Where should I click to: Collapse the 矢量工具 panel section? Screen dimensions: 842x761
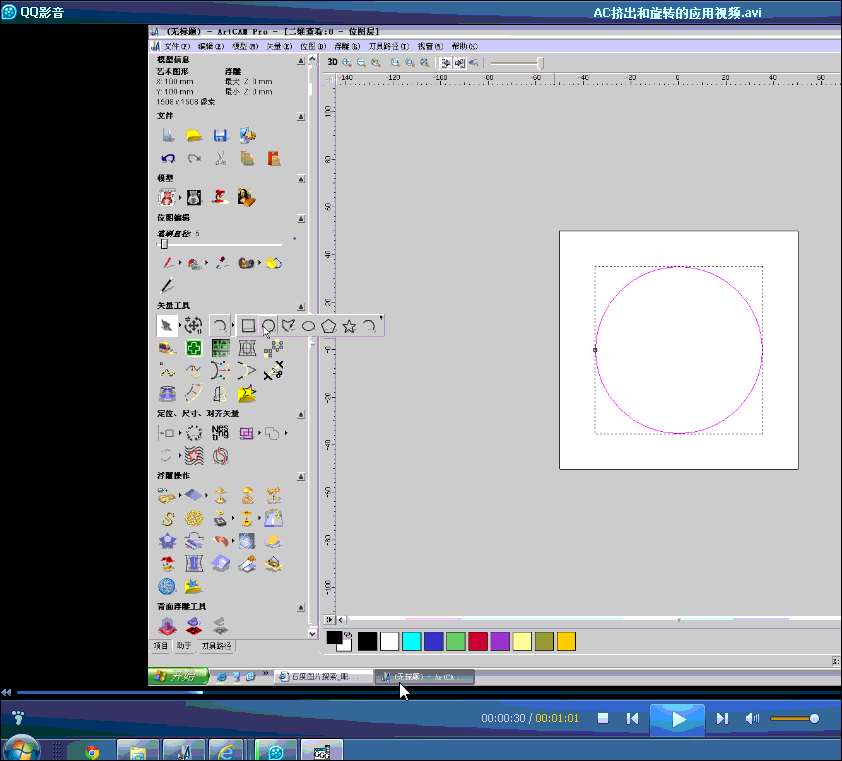tap(301, 306)
